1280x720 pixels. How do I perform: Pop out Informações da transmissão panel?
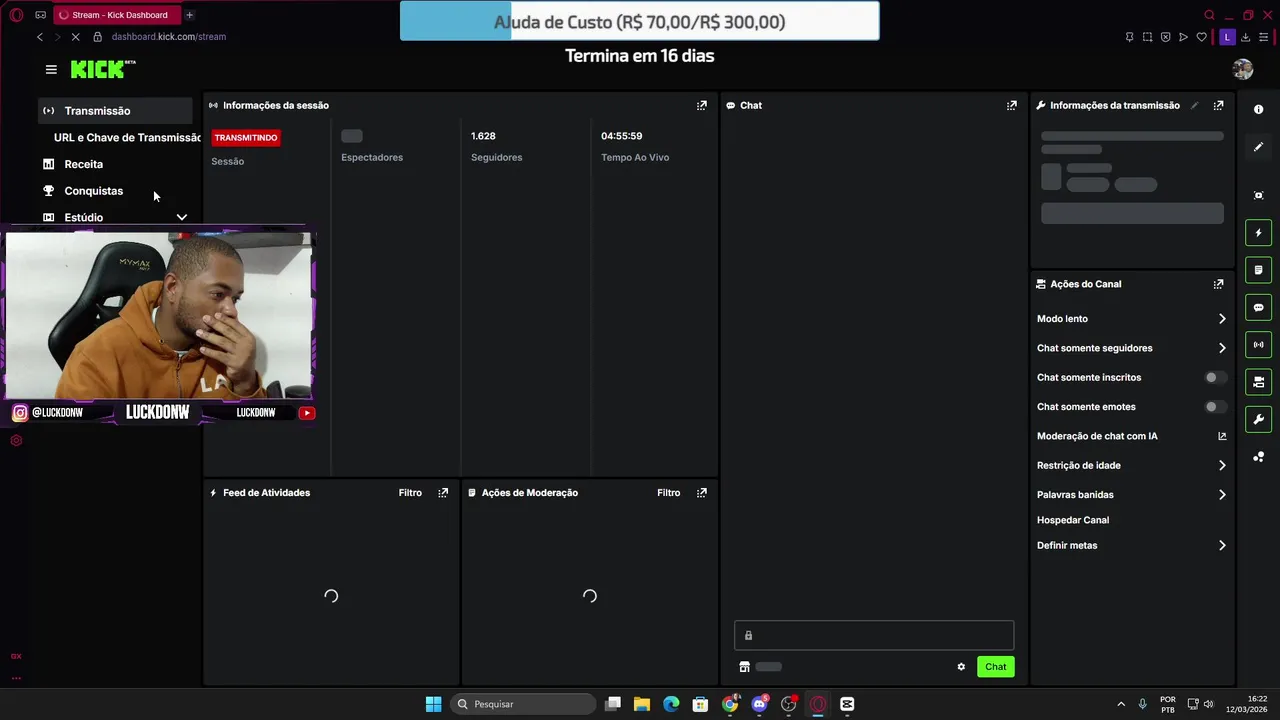pos(1218,105)
